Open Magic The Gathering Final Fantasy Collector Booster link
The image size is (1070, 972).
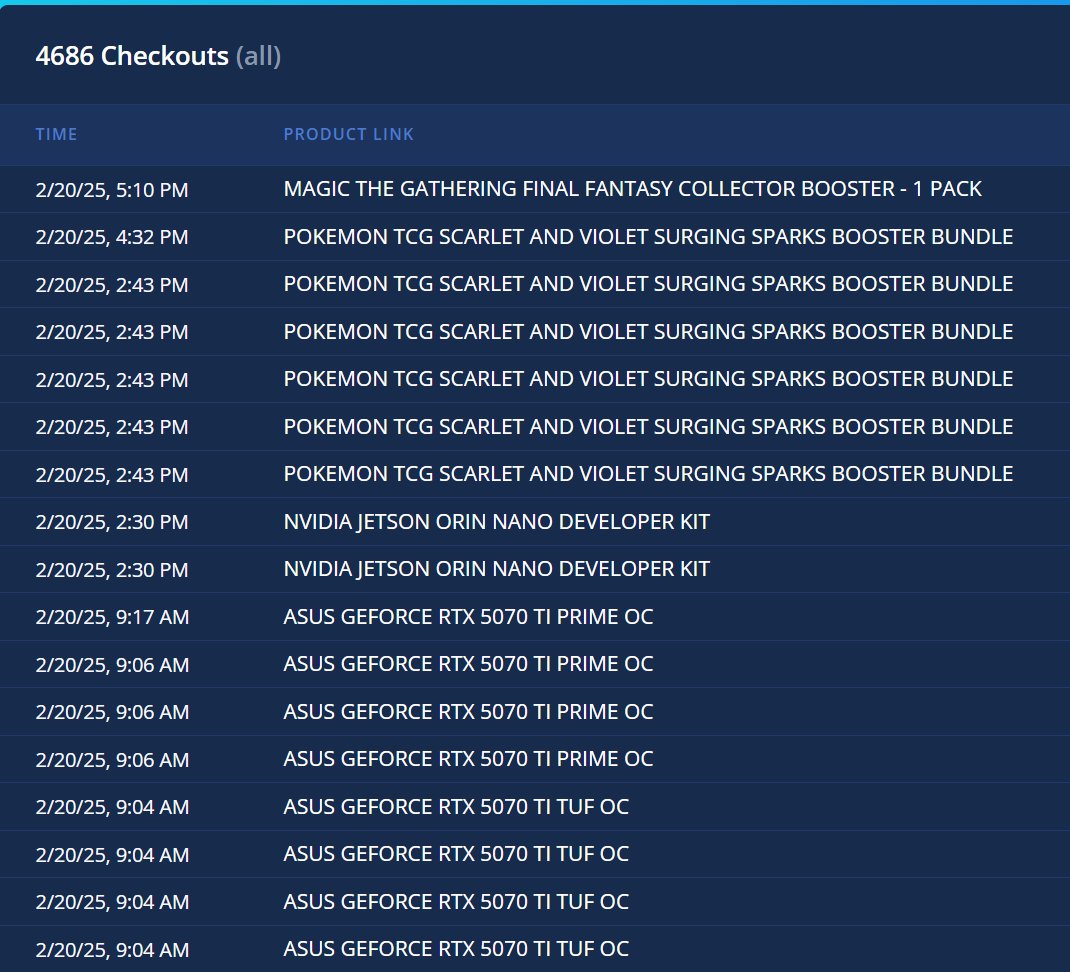pyautogui.click(x=633, y=189)
